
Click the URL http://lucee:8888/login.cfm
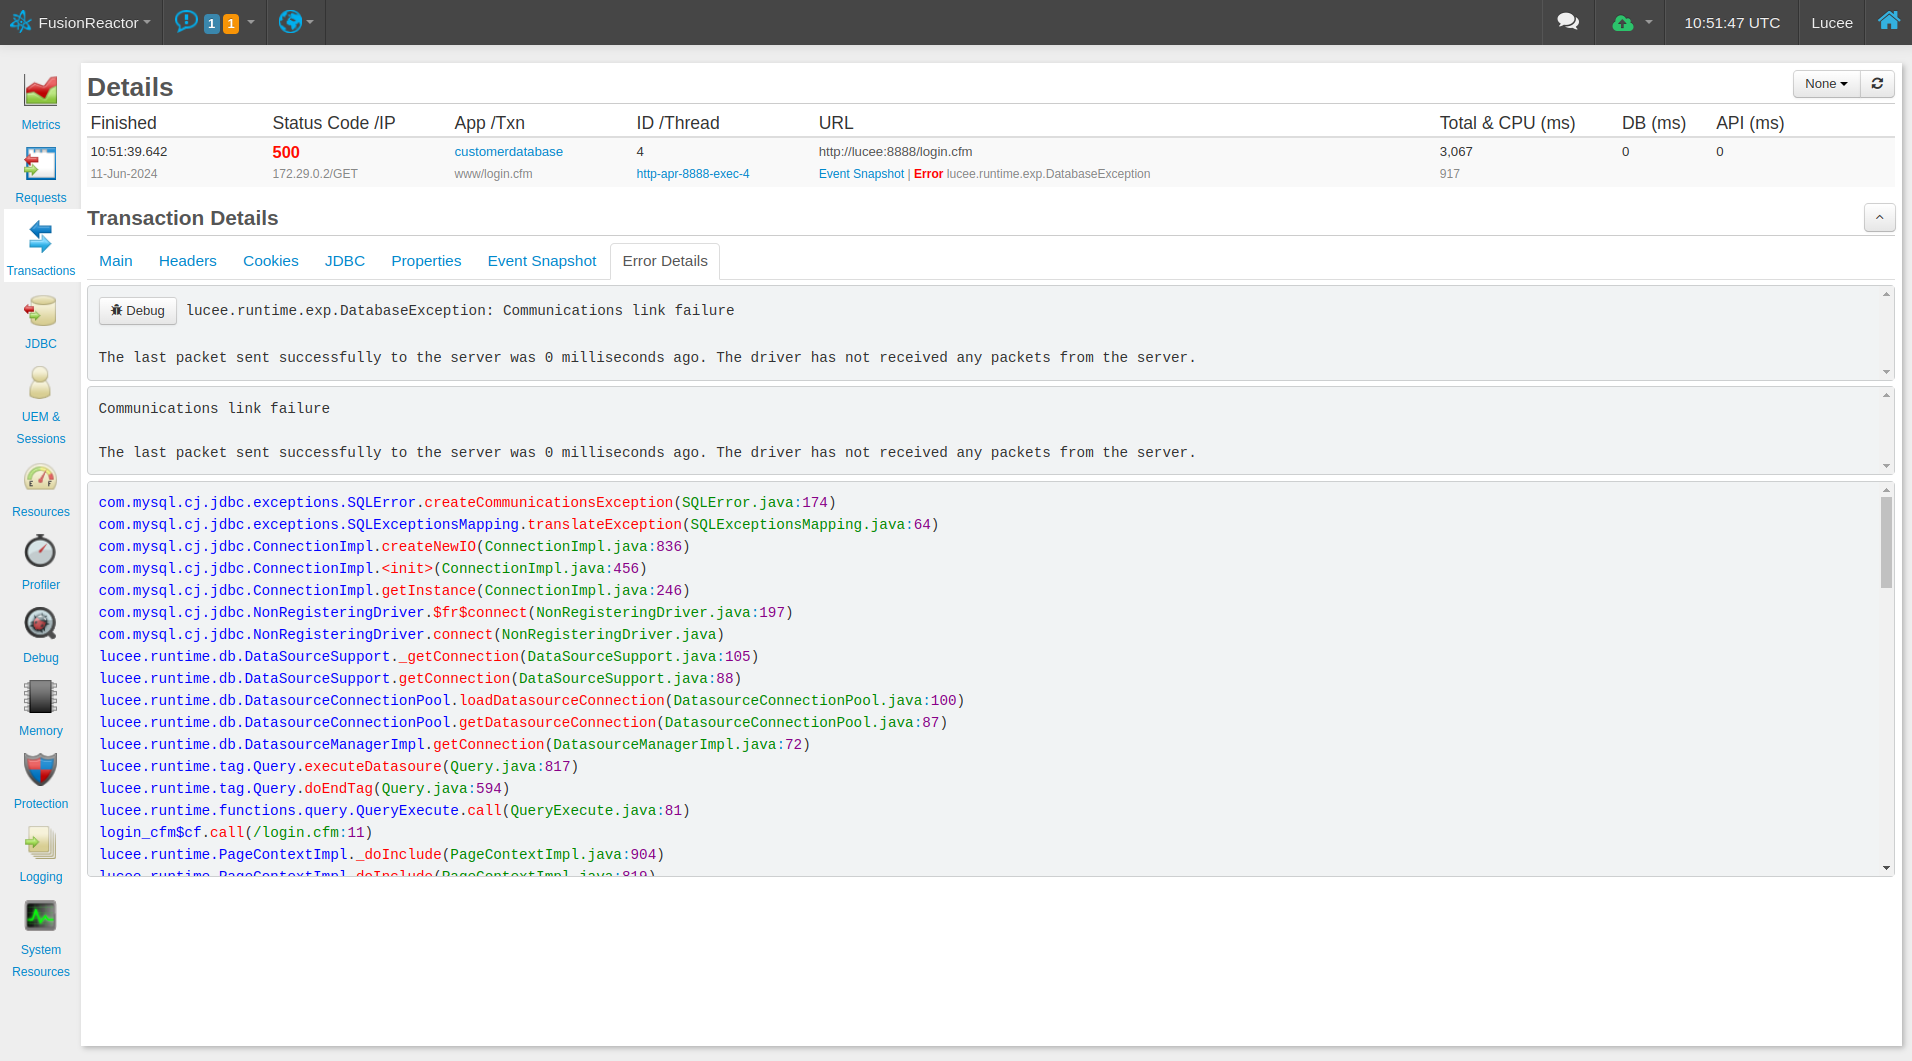point(895,152)
